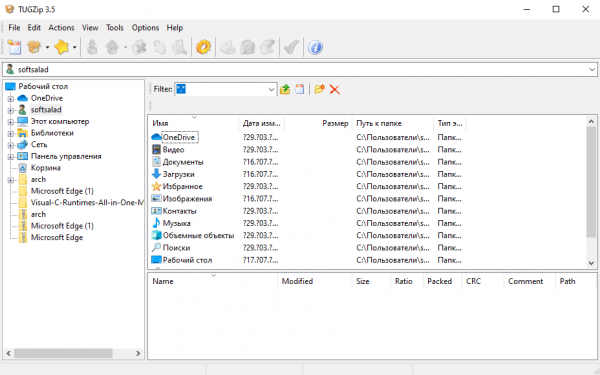The width and height of the screenshot is (600, 375).
Task: Click the Музыка note icon in list
Action: tap(157, 223)
